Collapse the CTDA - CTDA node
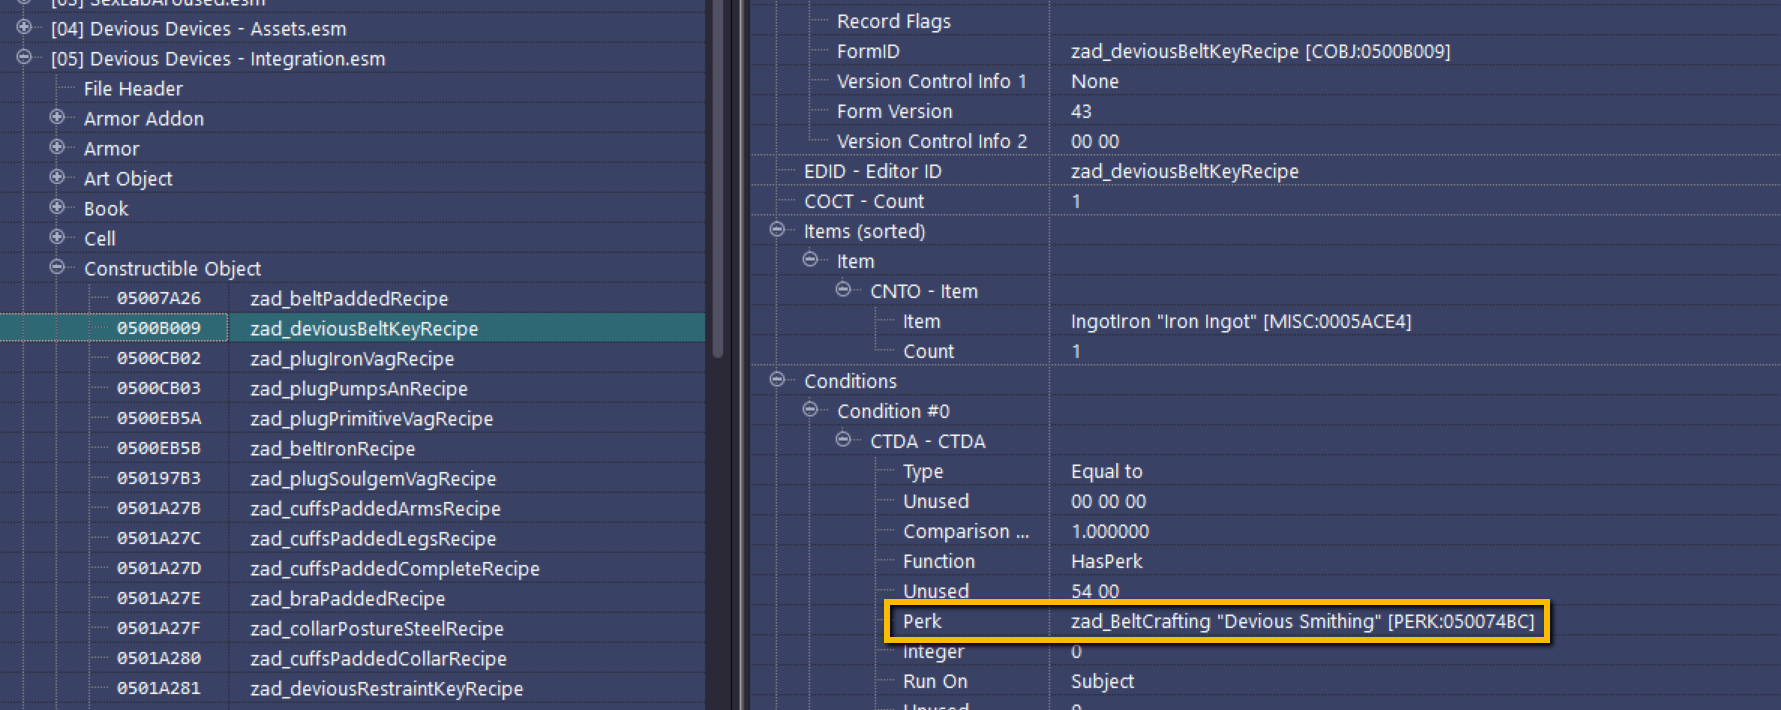1781x710 pixels. click(843, 440)
